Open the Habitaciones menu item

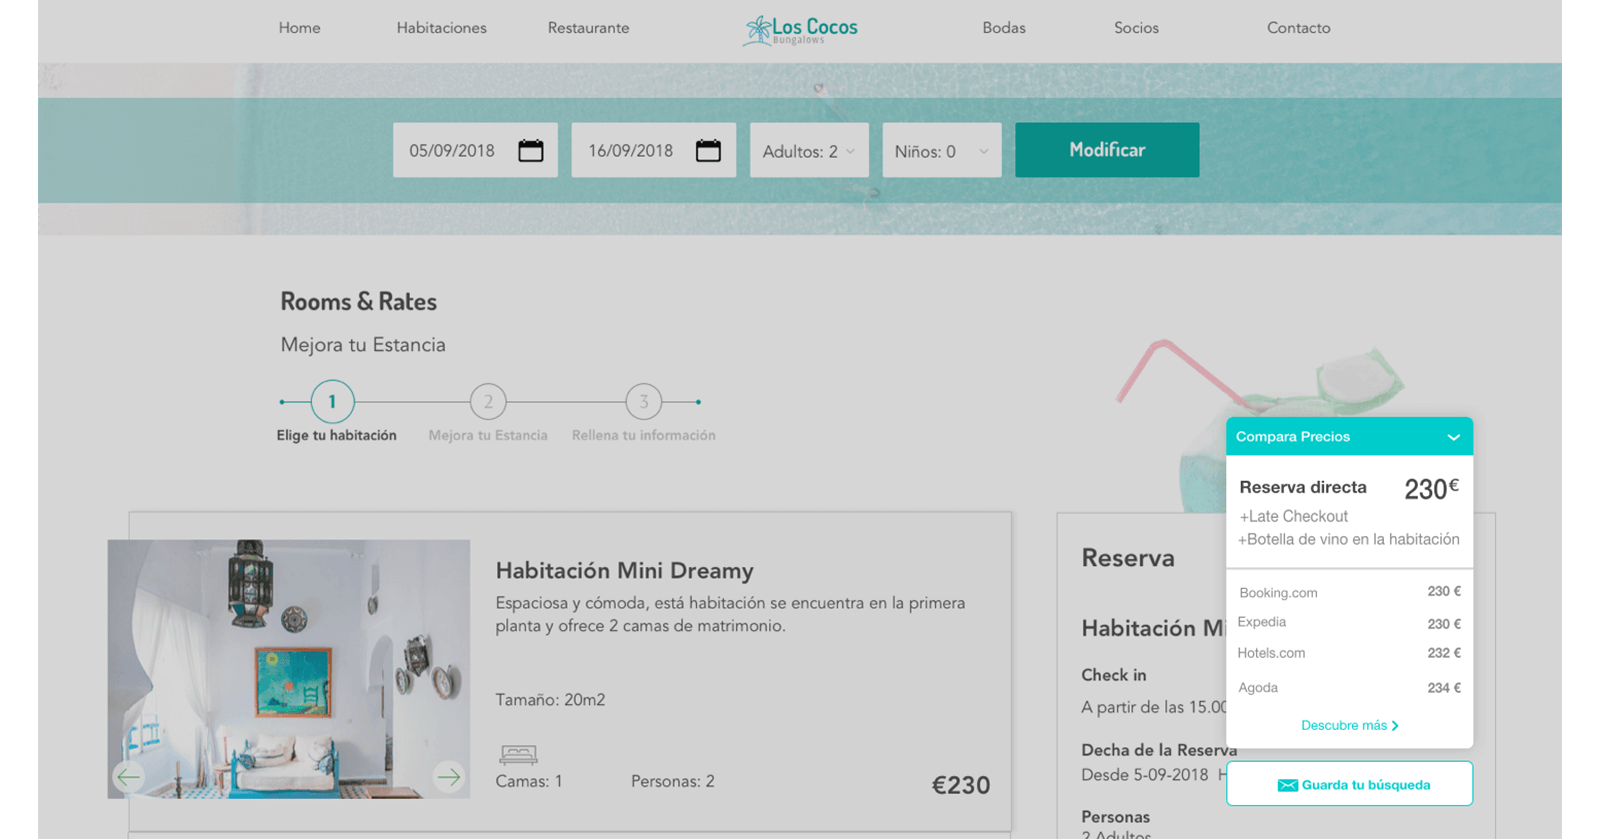(441, 28)
